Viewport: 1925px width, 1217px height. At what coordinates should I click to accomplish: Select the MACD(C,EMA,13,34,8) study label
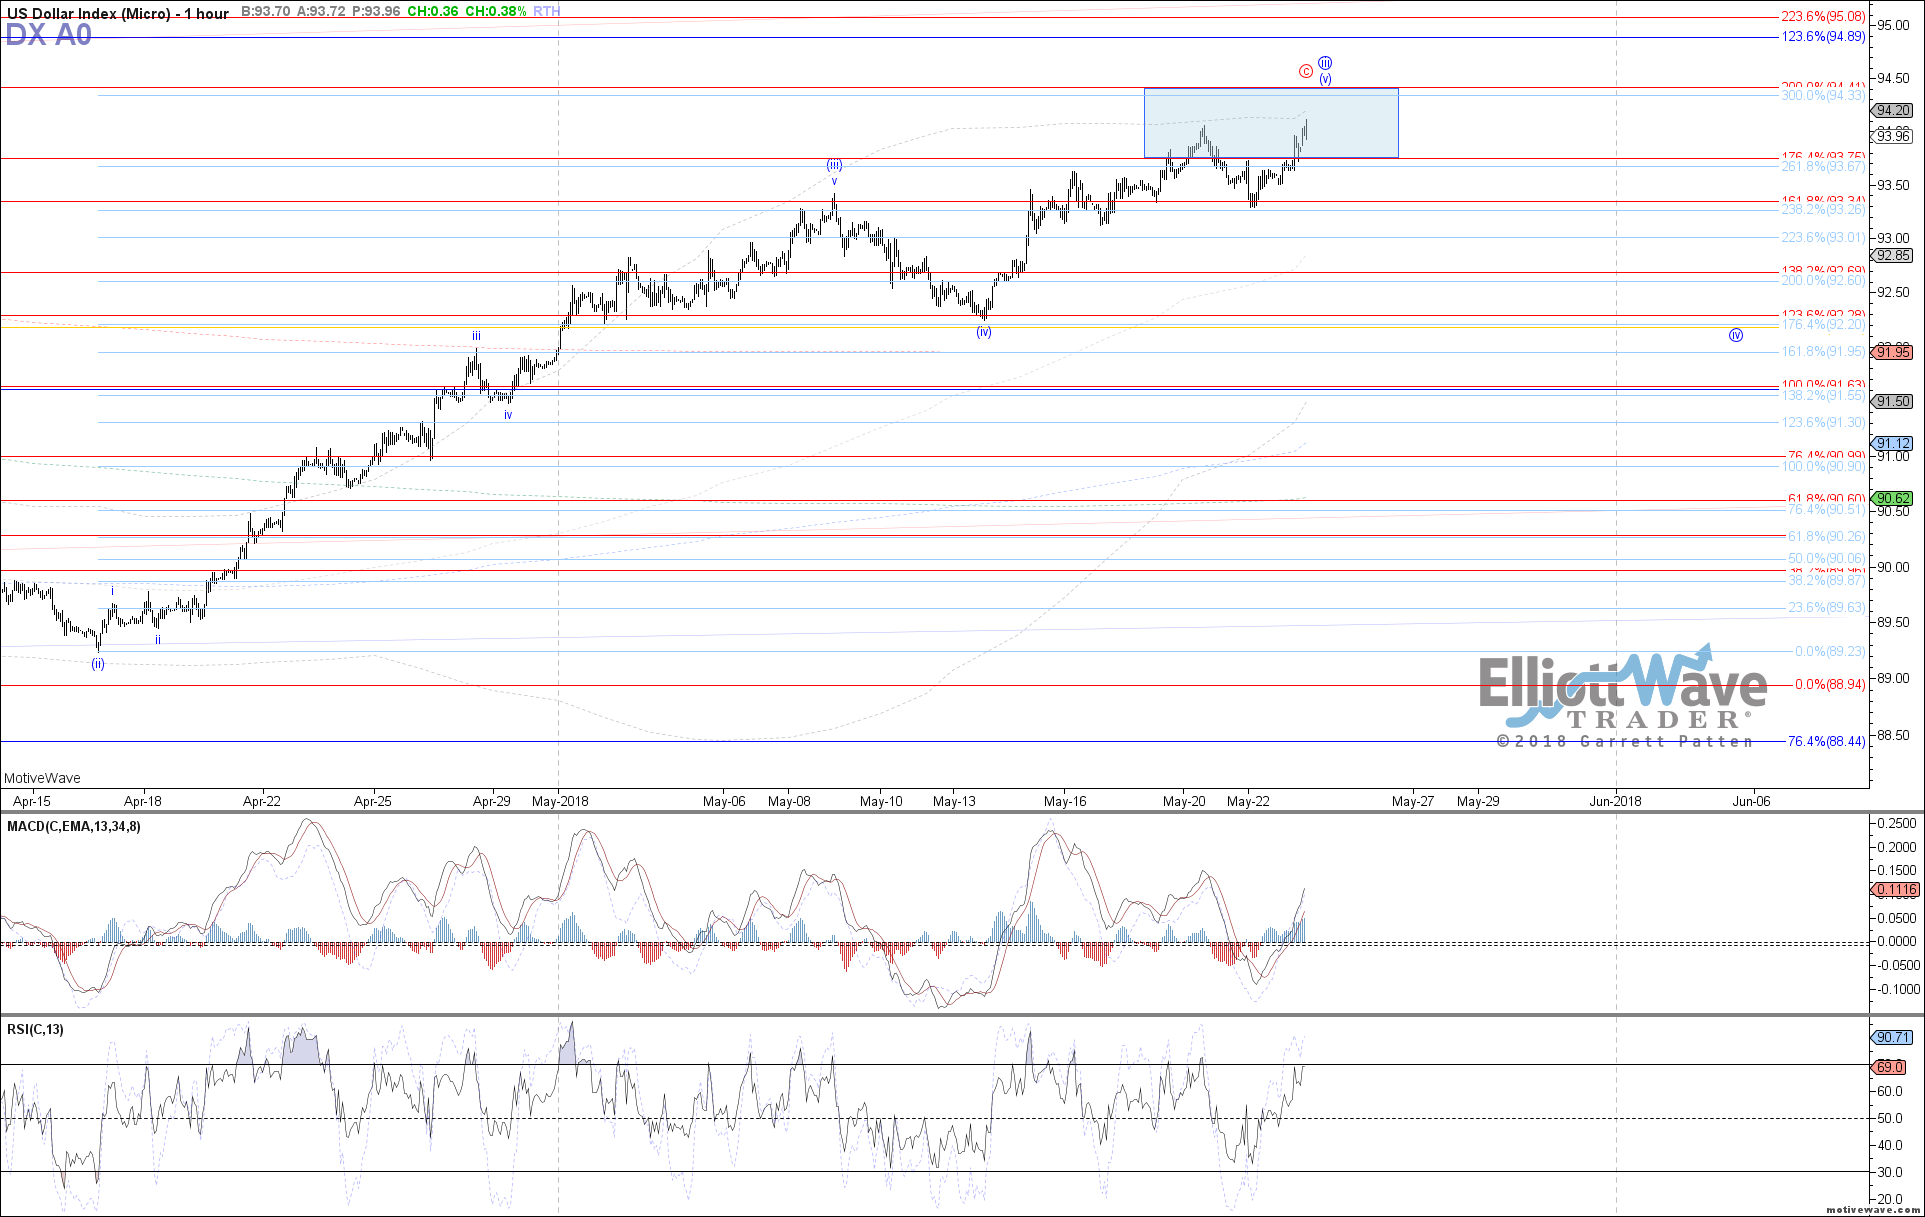74,826
